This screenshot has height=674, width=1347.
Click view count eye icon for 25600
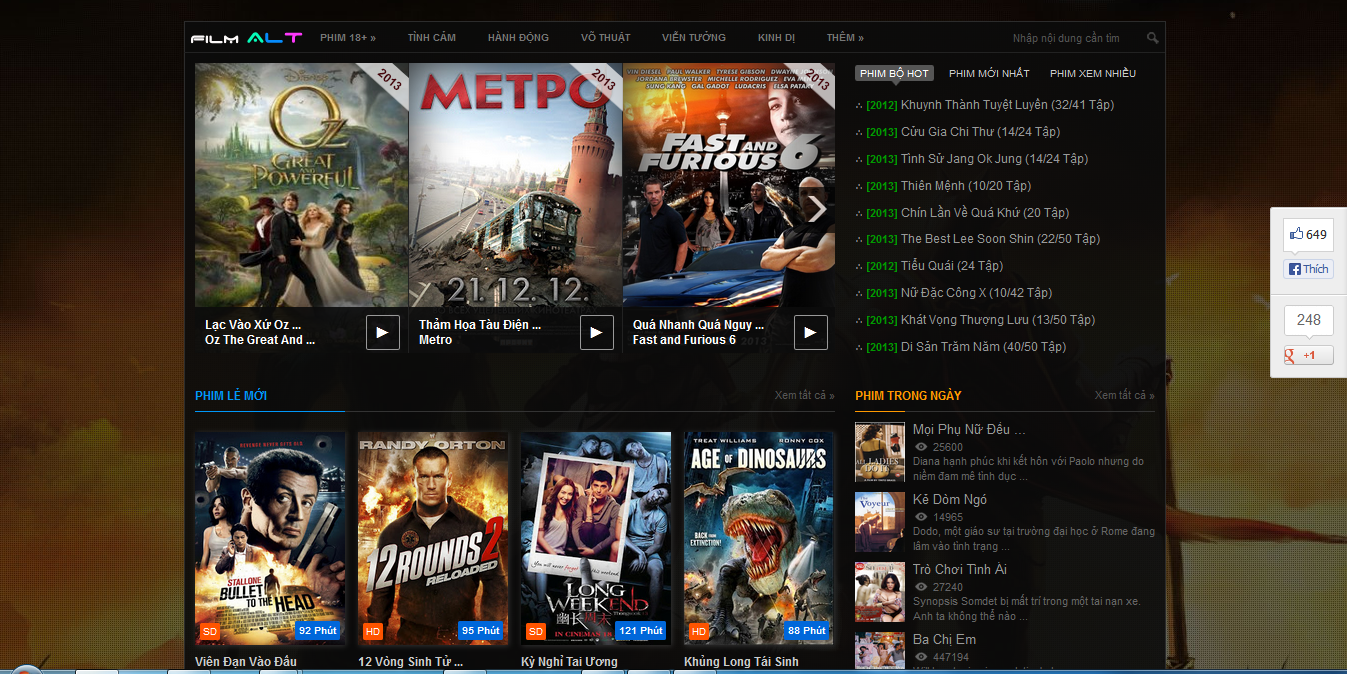[921, 447]
